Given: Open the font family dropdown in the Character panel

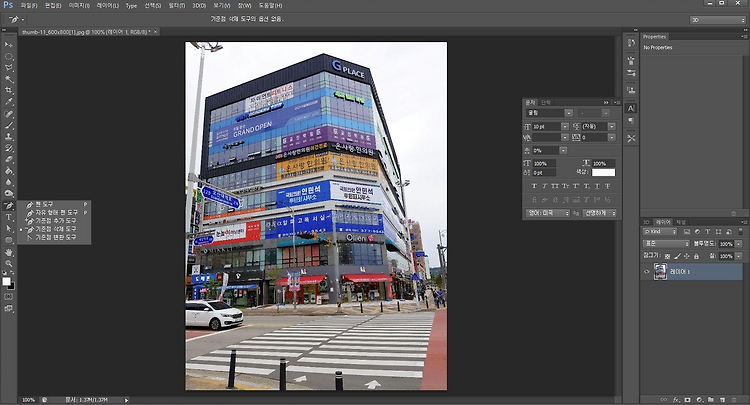Looking at the screenshot, I should click(x=568, y=113).
